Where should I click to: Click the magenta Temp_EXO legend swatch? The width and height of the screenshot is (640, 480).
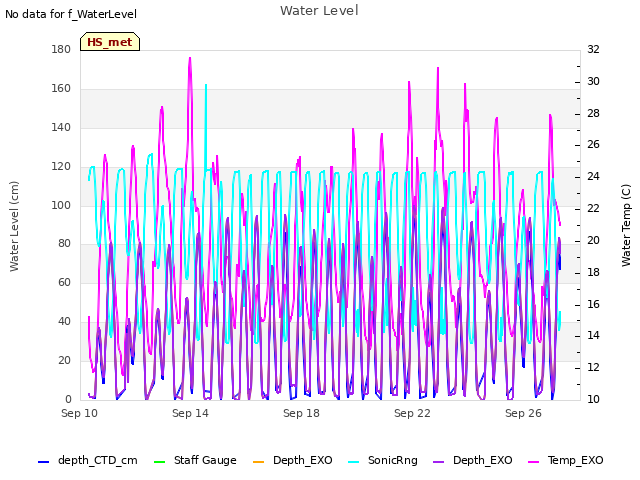point(533,462)
